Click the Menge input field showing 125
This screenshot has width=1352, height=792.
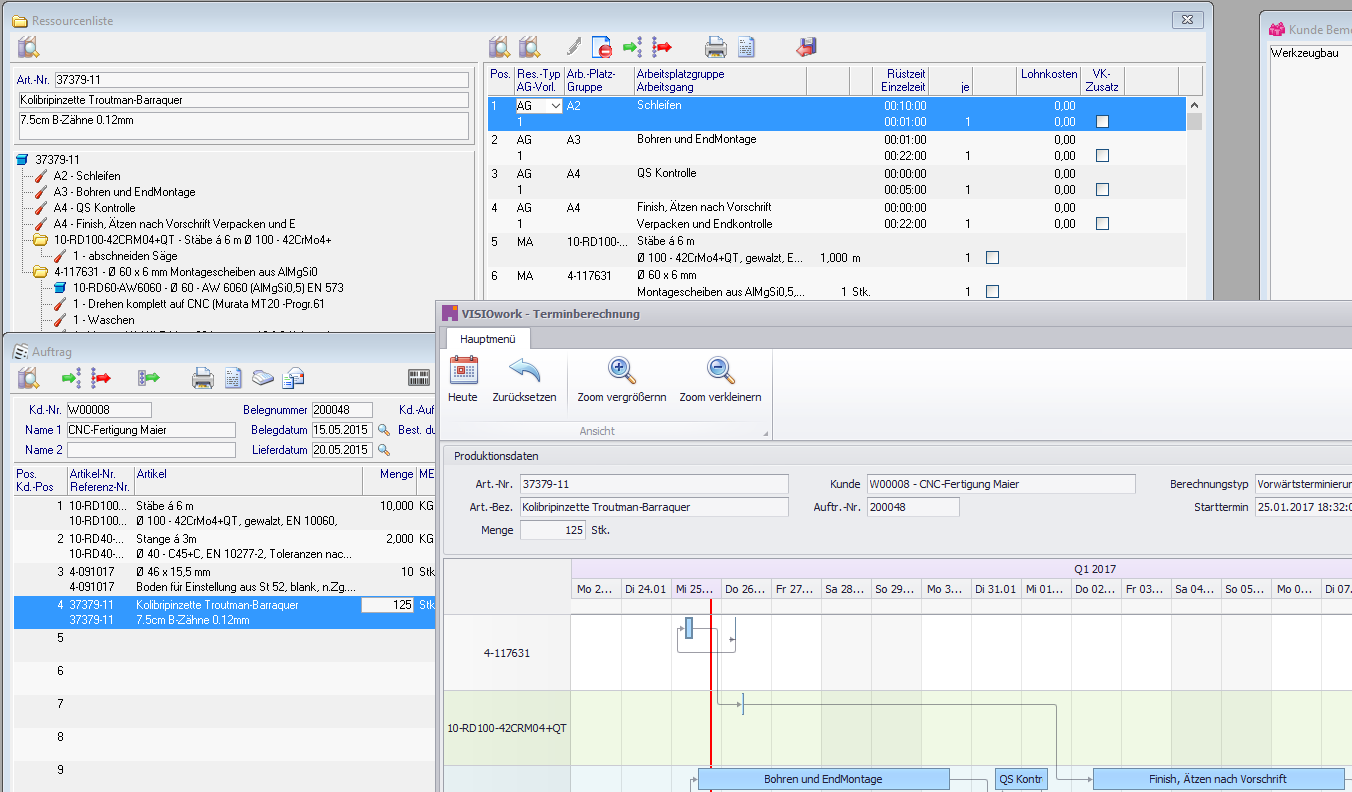pos(553,530)
